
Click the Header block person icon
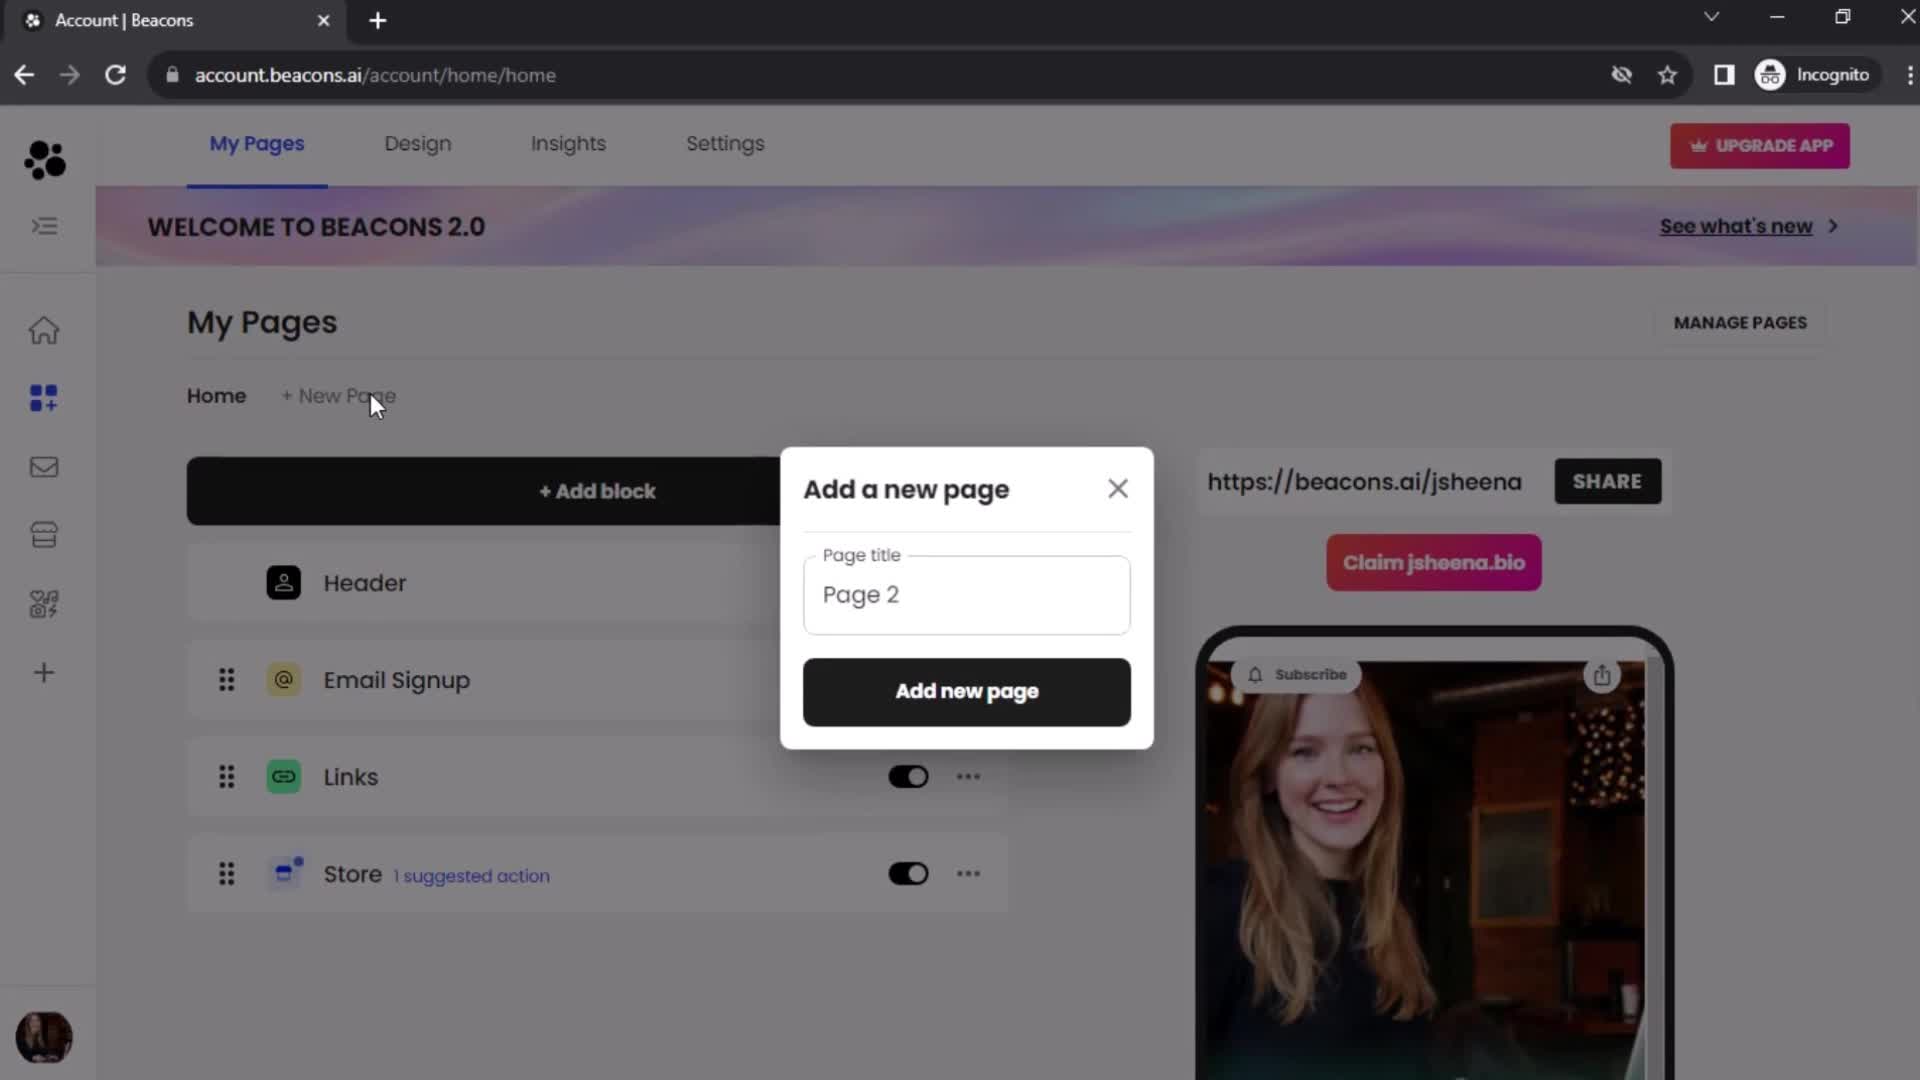click(x=284, y=583)
